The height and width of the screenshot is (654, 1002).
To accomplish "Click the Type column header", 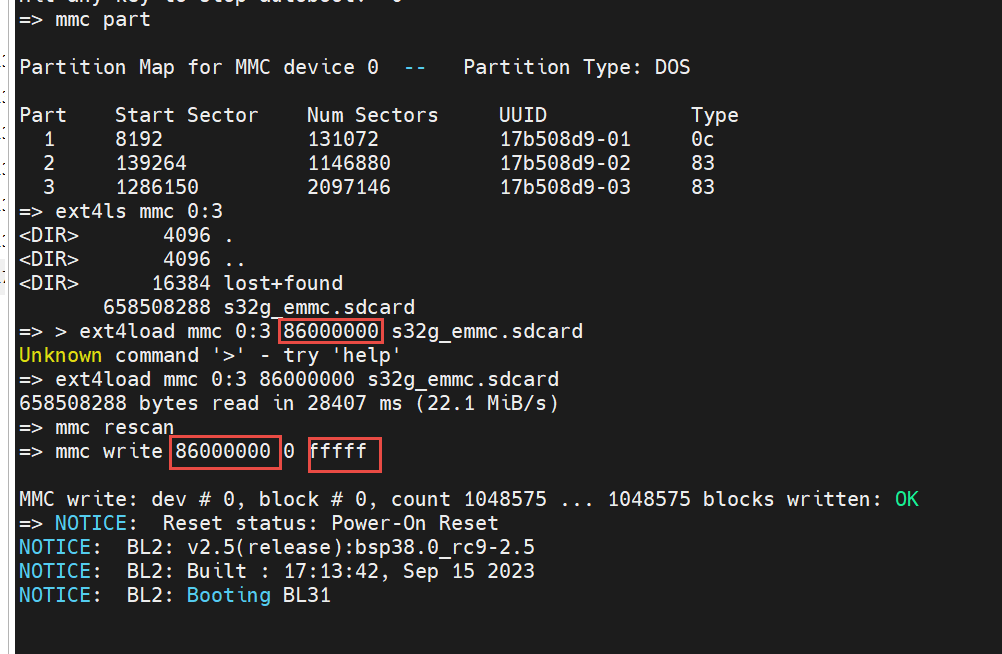I will [x=714, y=115].
